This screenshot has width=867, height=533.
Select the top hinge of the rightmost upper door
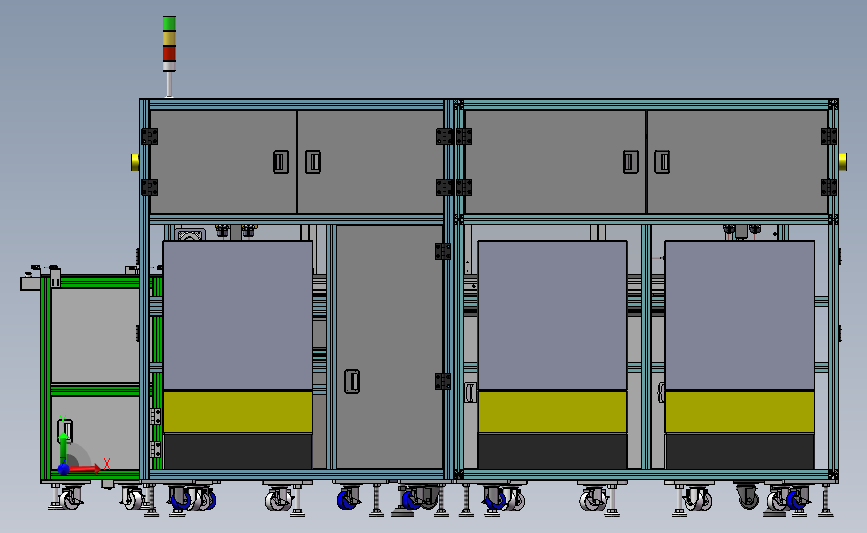pyautogui.click(x=829, y=137)
